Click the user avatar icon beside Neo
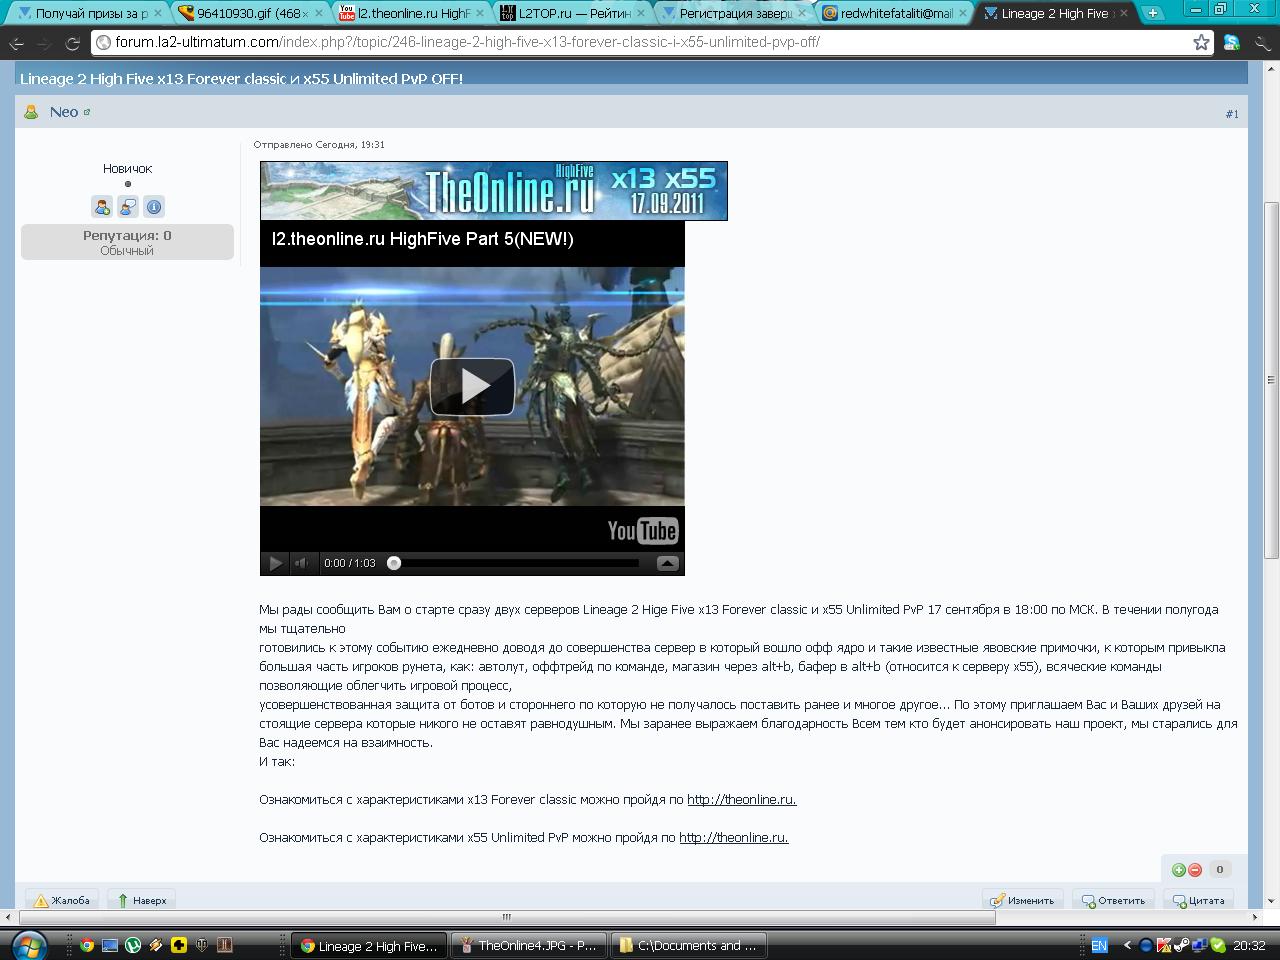Image resolution: width=1280 pixels, height=960 pixels. coord(31,112)
